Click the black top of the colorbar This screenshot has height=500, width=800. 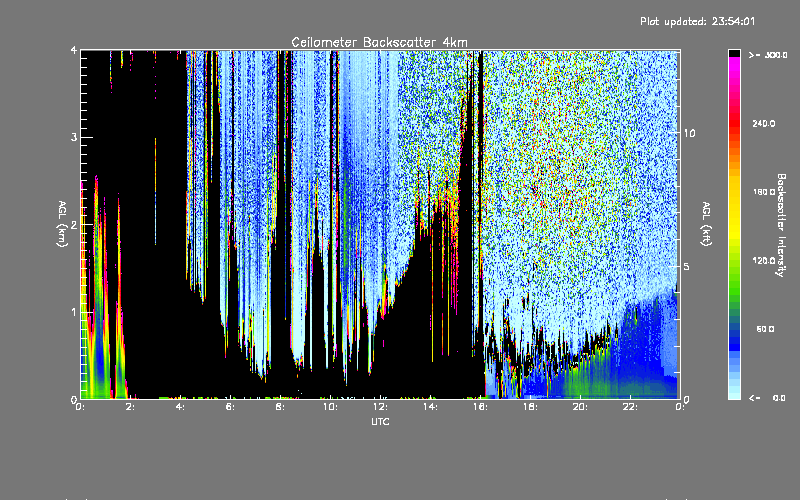pos(734,53)
